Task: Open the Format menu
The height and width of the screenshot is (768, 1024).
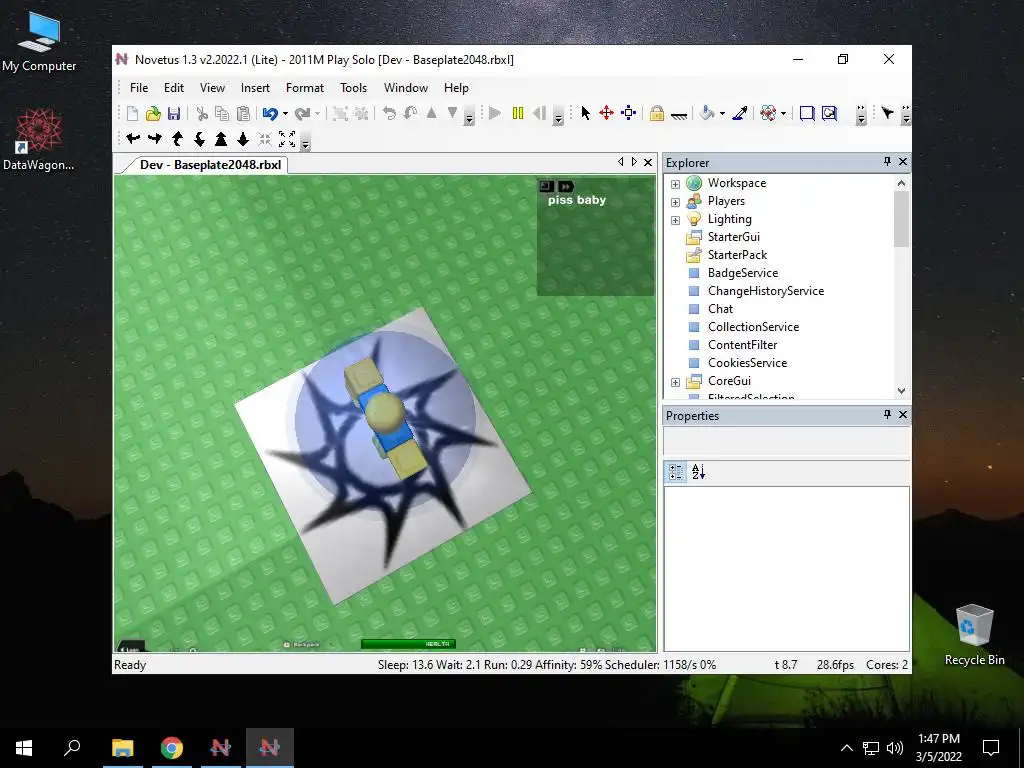Action: [304, 88]
